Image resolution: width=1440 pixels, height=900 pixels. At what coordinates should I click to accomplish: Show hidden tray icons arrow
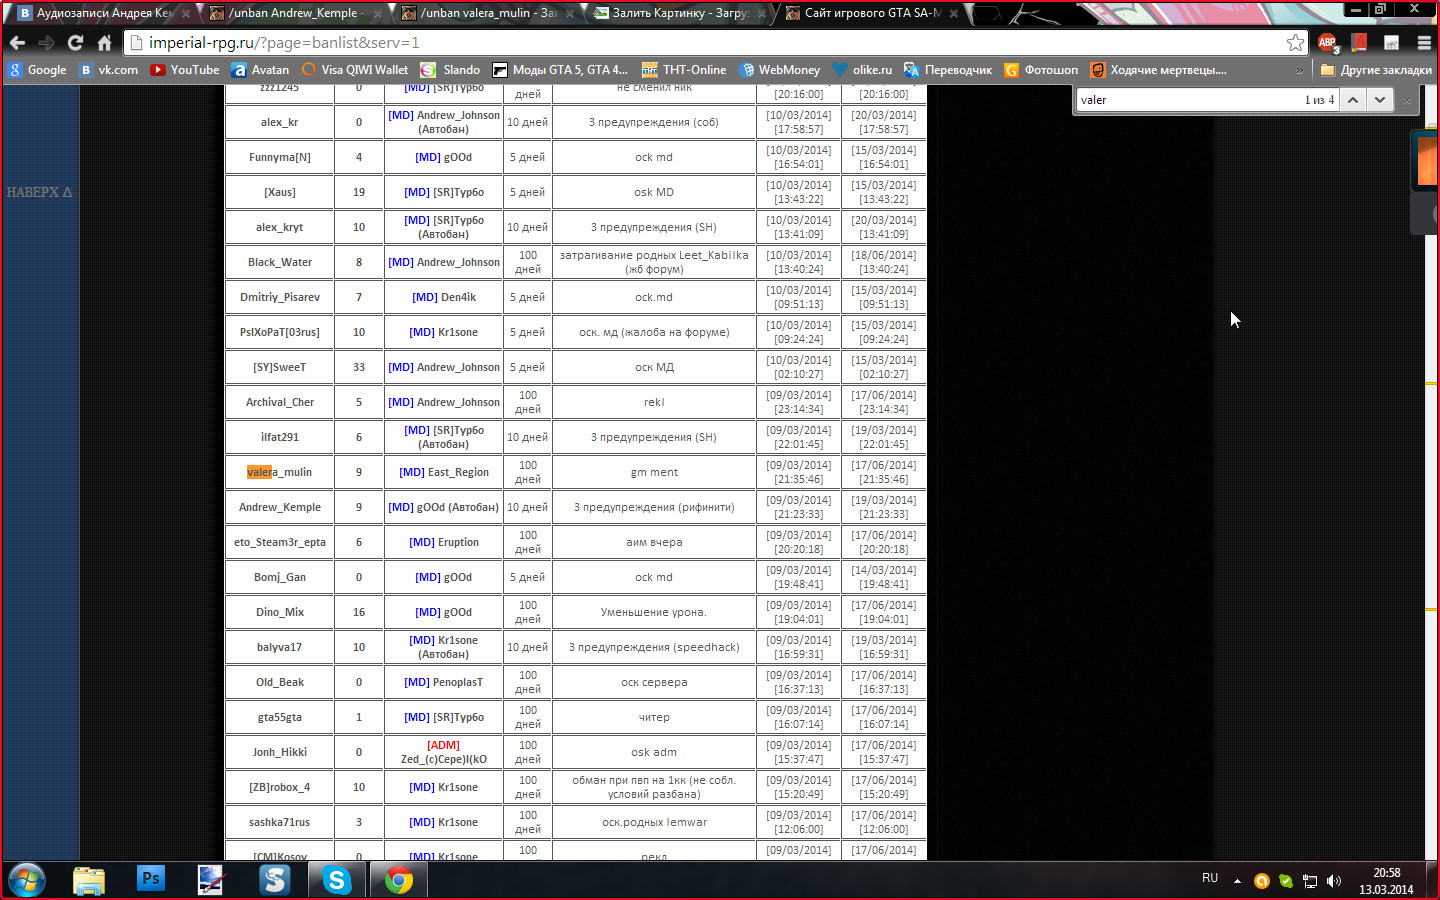(1237, 881)
